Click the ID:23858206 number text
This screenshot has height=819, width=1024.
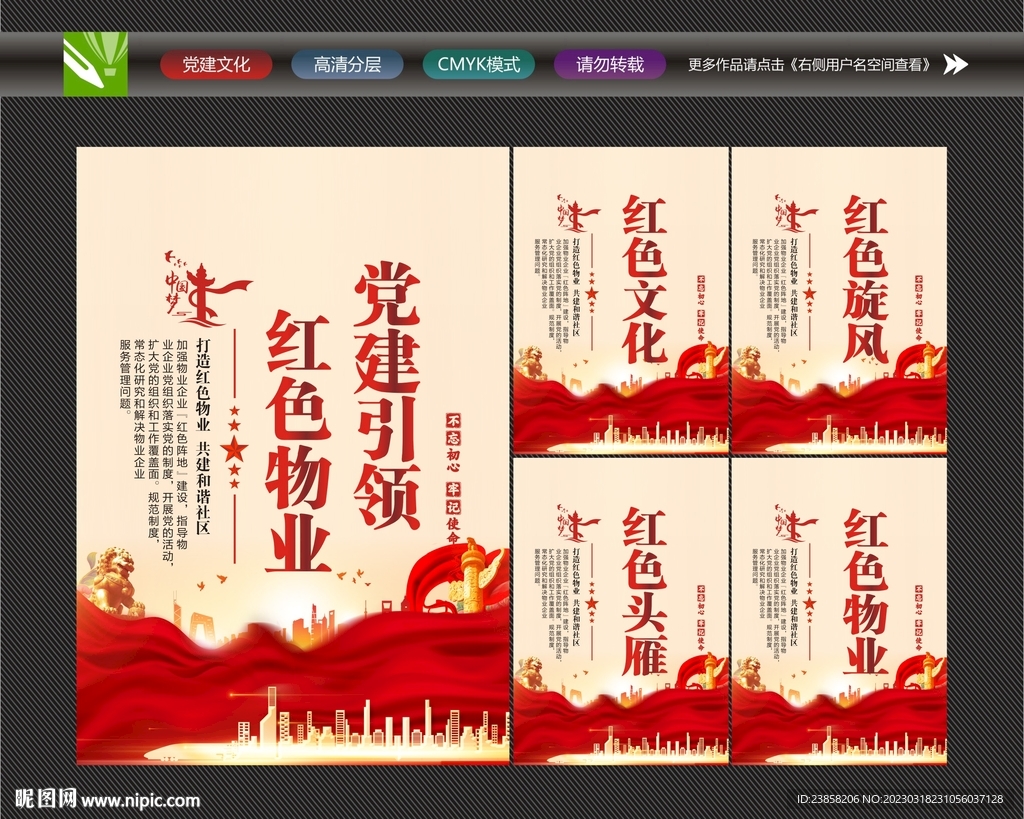(828, 799)
